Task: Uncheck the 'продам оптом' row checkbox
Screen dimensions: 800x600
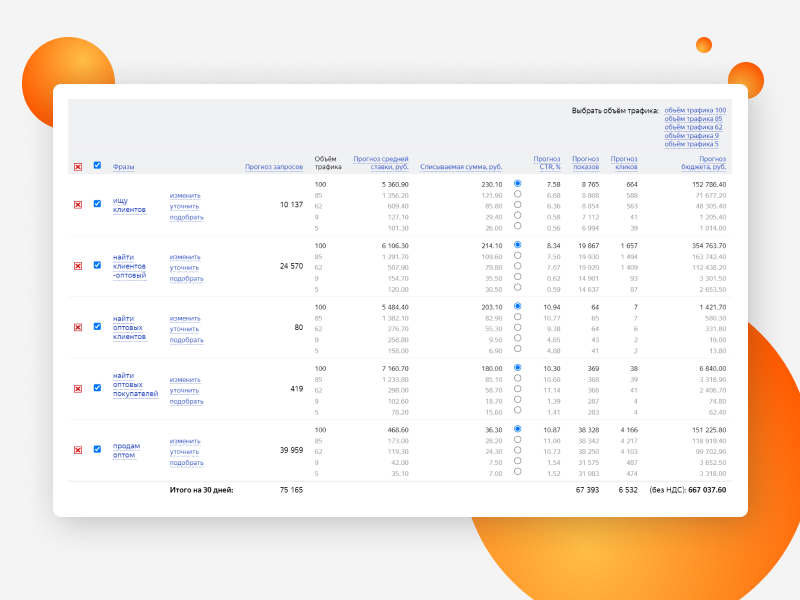Action: pos(97,449)
